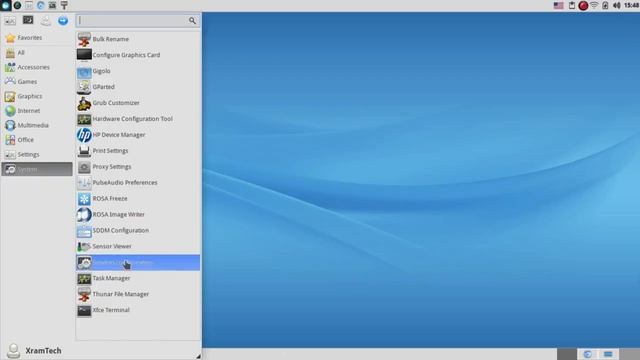Open the Office category
640x360 pixels.
pos(37,140)
